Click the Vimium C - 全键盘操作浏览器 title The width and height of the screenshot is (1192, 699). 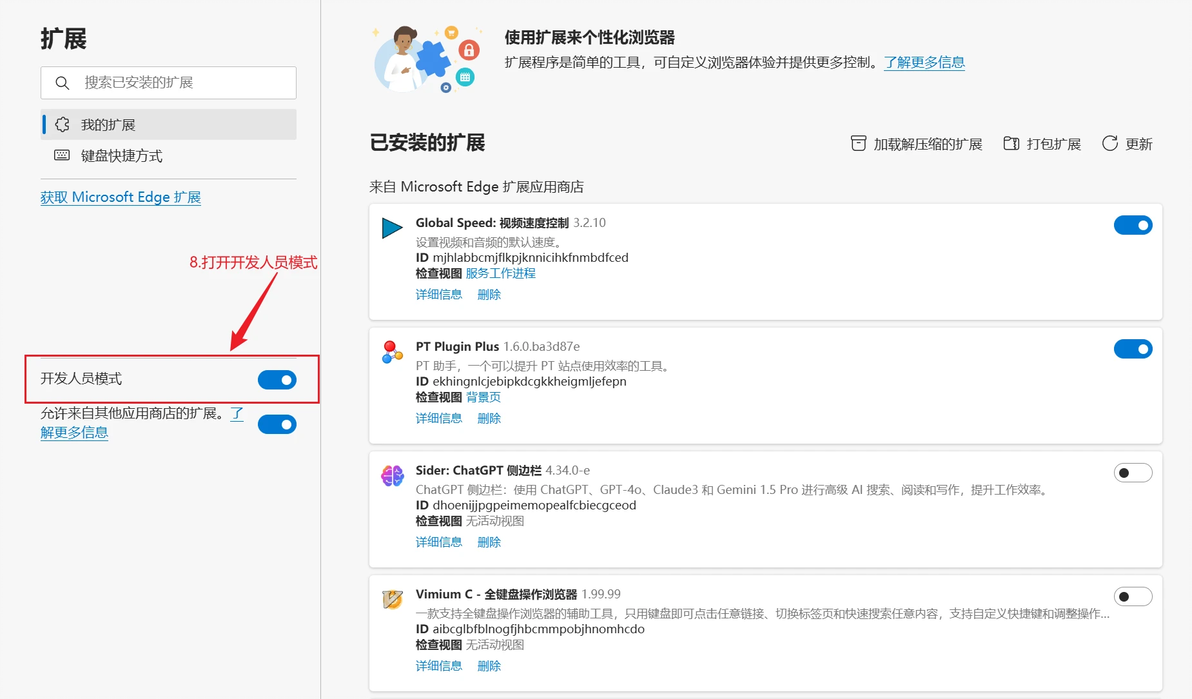pos(496,594)
